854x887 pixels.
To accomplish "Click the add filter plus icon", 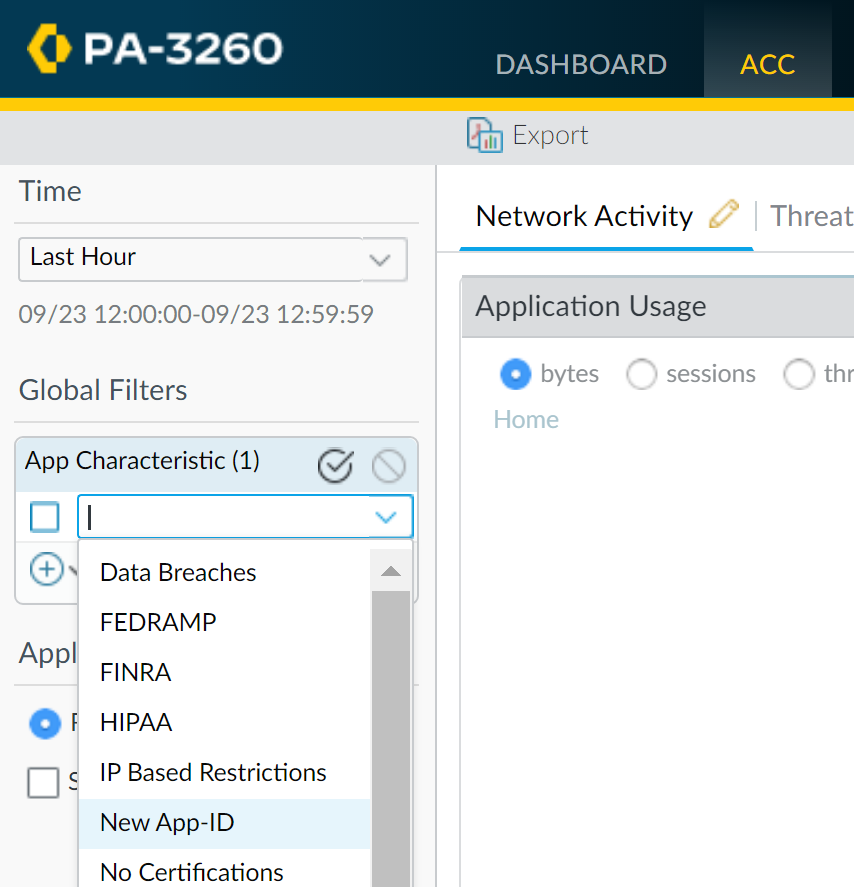I will 46,569.
